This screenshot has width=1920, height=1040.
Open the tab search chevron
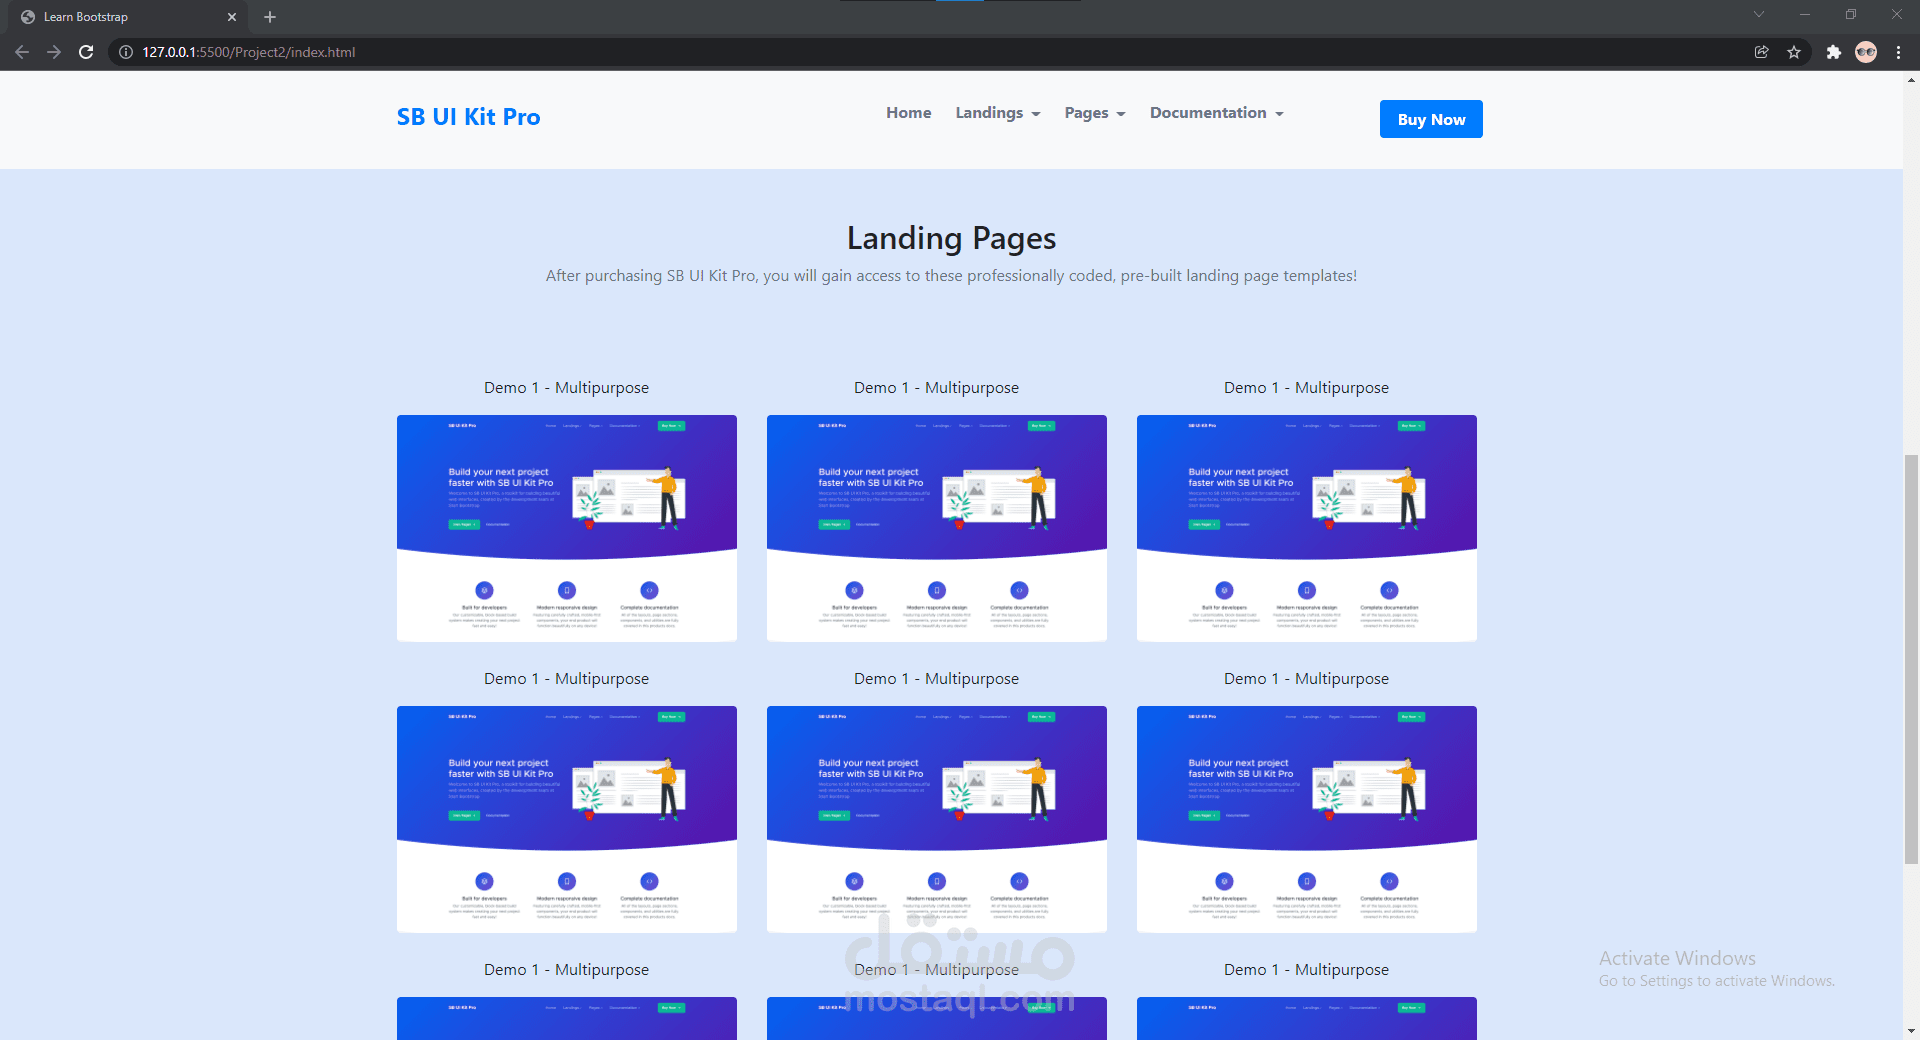(x=1759, y=15)
